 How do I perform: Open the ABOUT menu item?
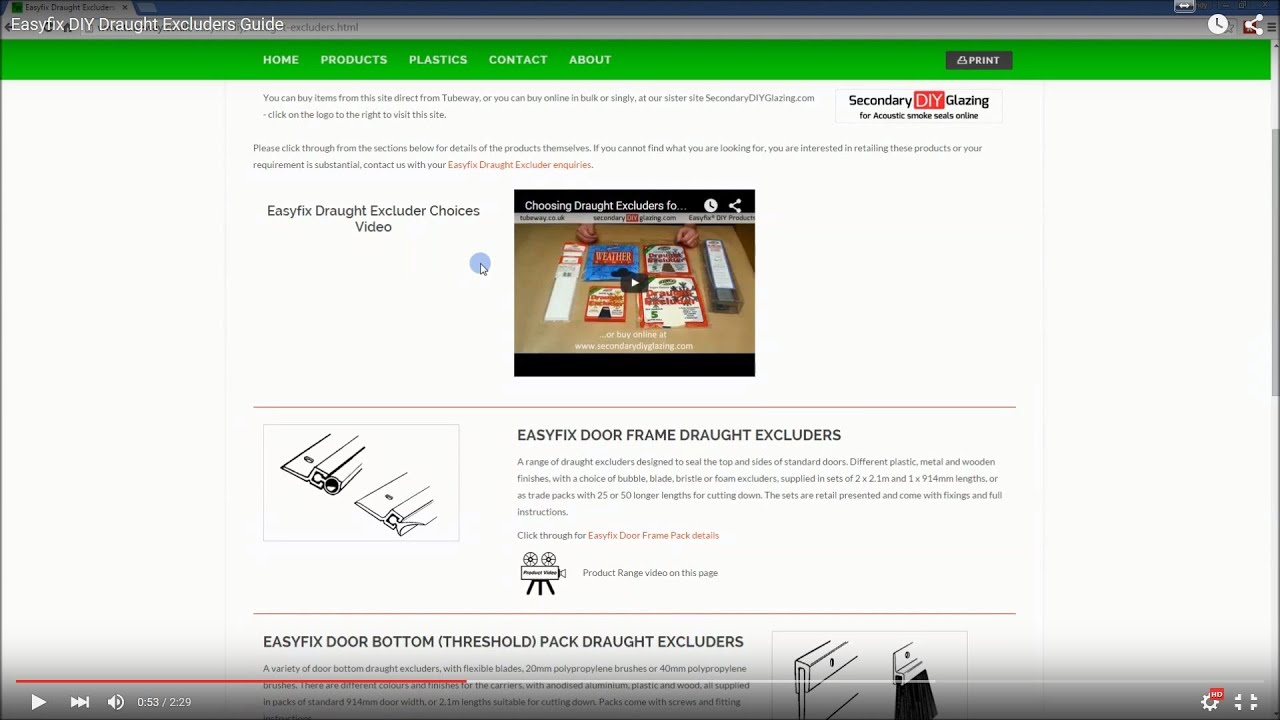point(590,60)
